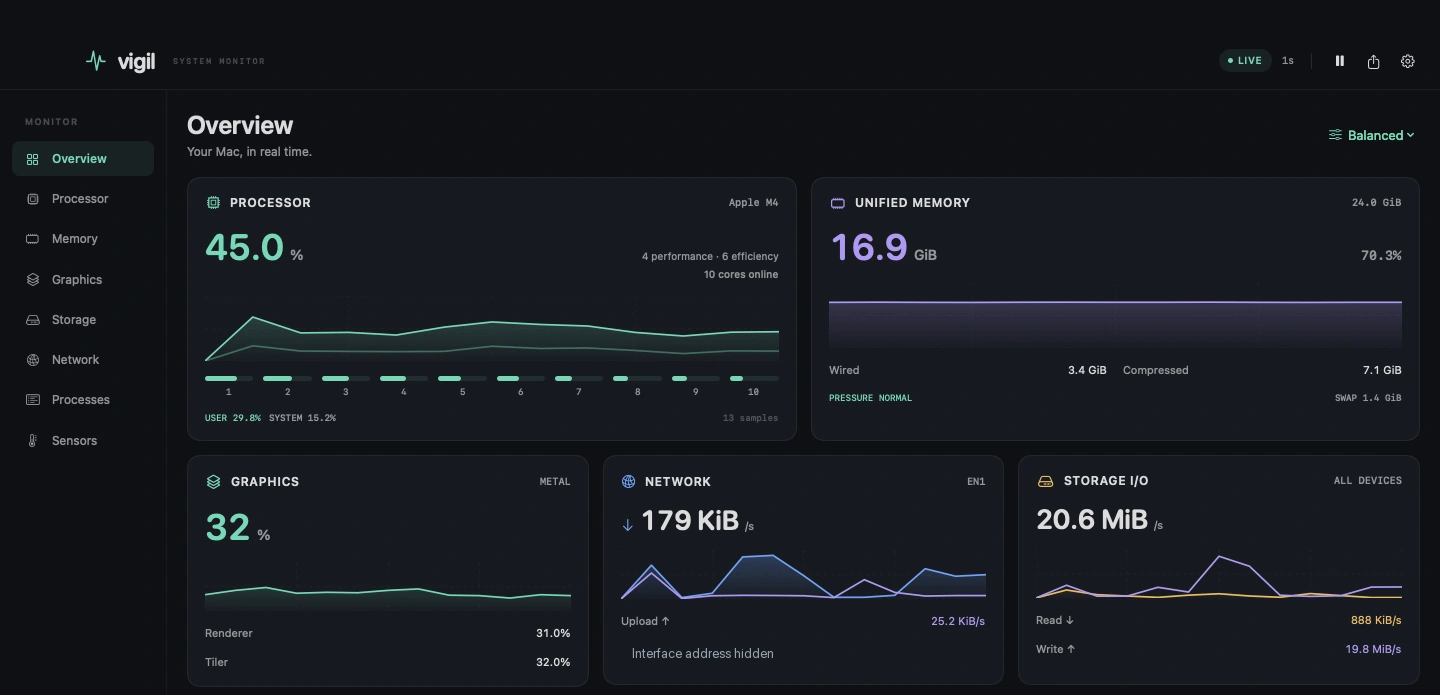
Task: Open the NETWORK card title
Action: [x=678, y=482]
